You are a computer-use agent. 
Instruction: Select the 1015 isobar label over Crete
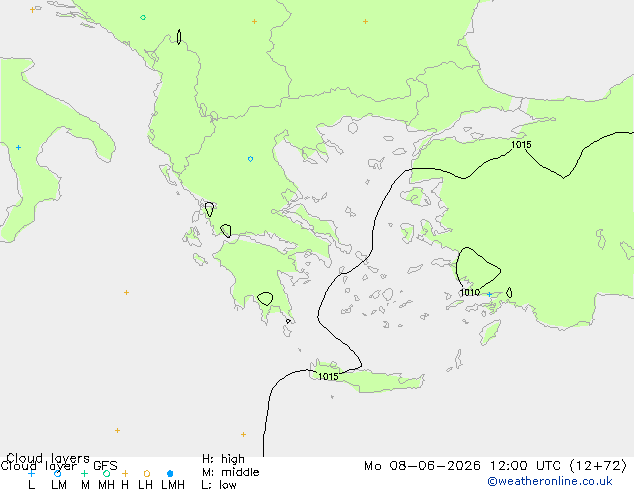pyautogui.click(x=328, y=377)
